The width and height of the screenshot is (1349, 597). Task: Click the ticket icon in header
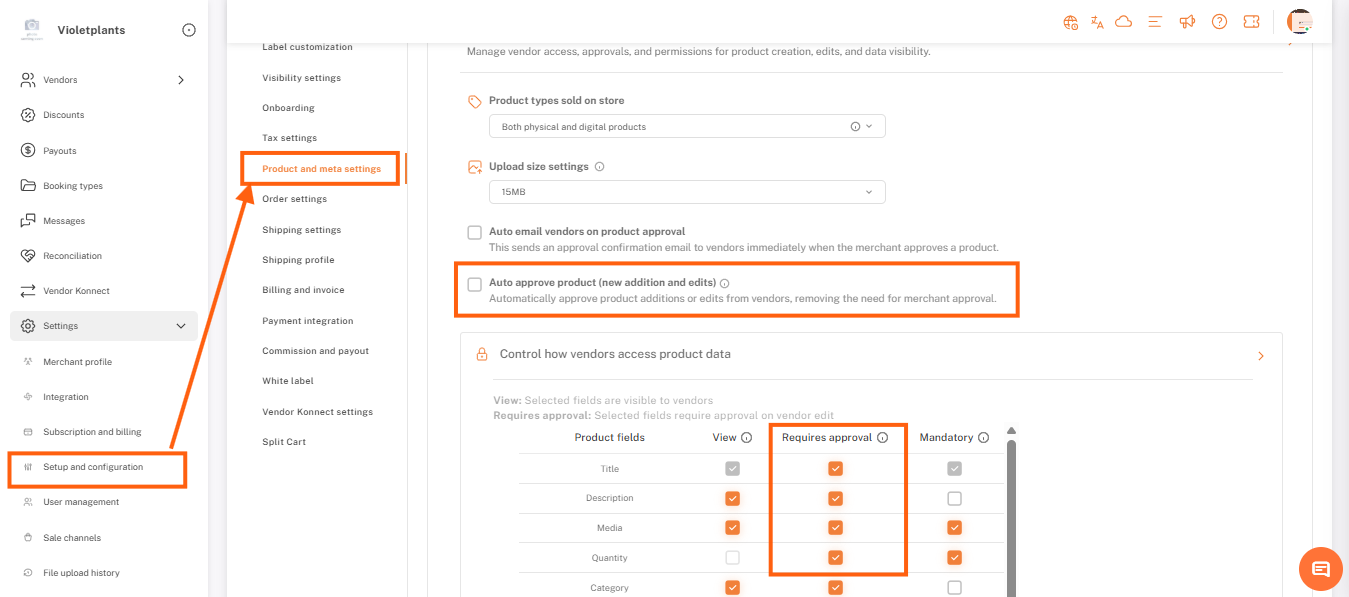point(1250,22)
